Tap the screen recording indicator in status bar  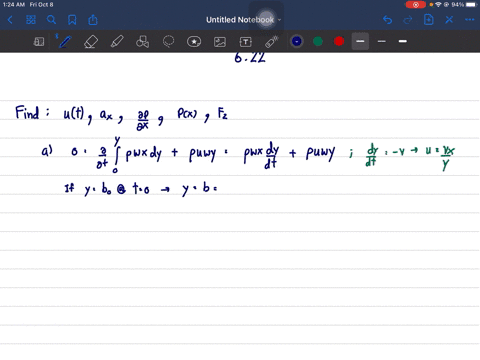point(415,5)
